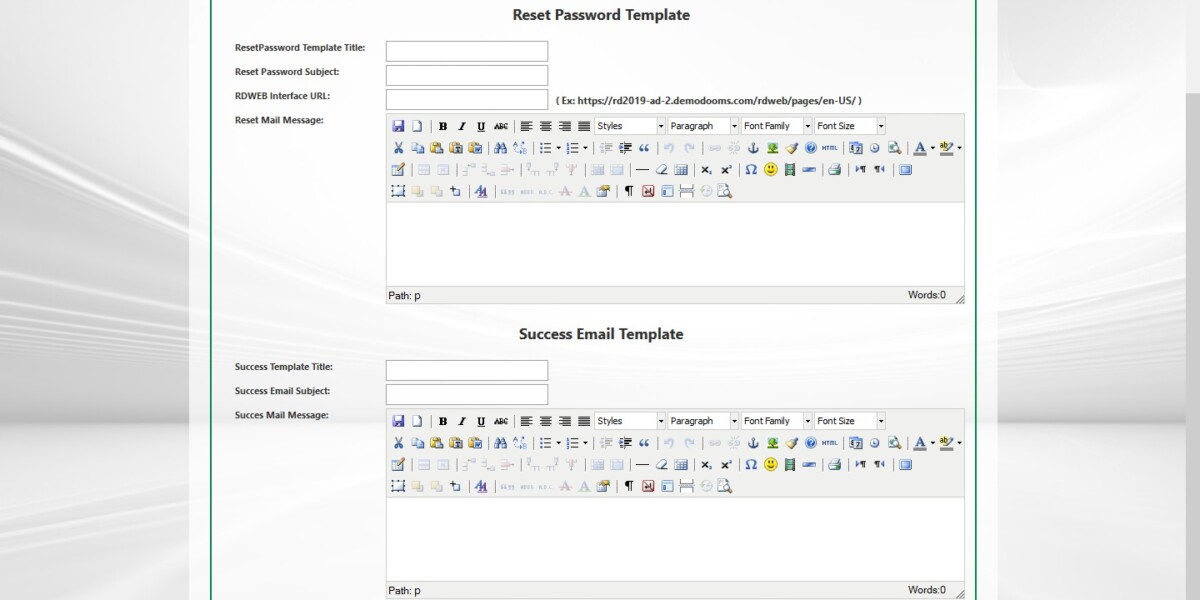Toggle bold formatting in the Reset Mail editor
Image resolution: width=1200 pixels, height=600 pixels.
pyautogui.click(x=442, y=126)
